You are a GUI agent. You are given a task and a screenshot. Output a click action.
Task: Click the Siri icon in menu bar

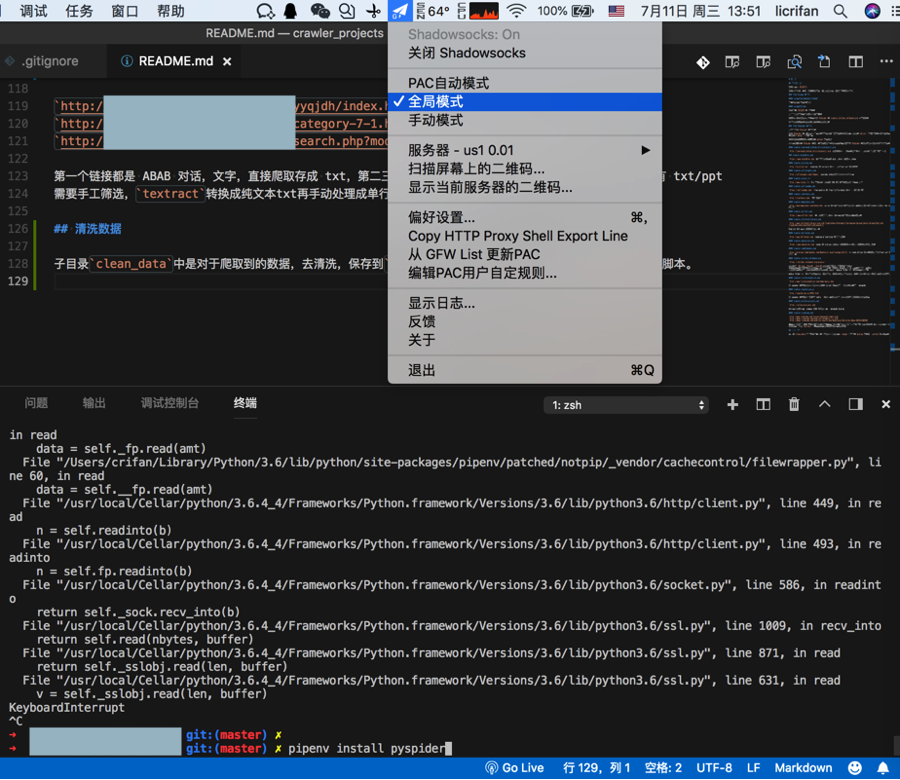(x=872, y=11)
